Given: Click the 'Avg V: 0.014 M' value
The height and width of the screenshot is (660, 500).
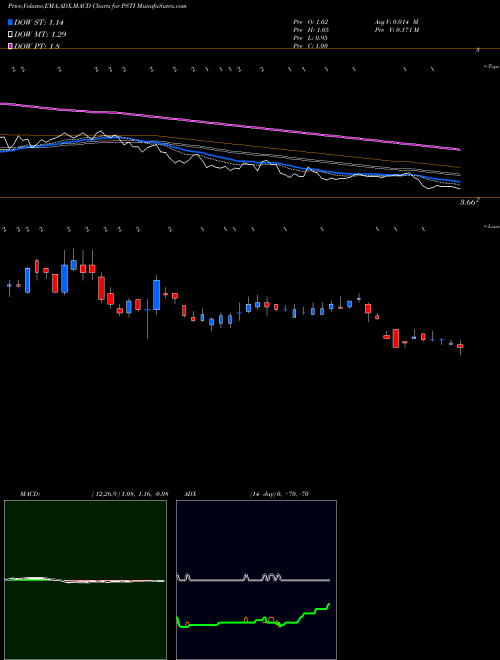Looking at the screenshot, I should tap(396, 22).
